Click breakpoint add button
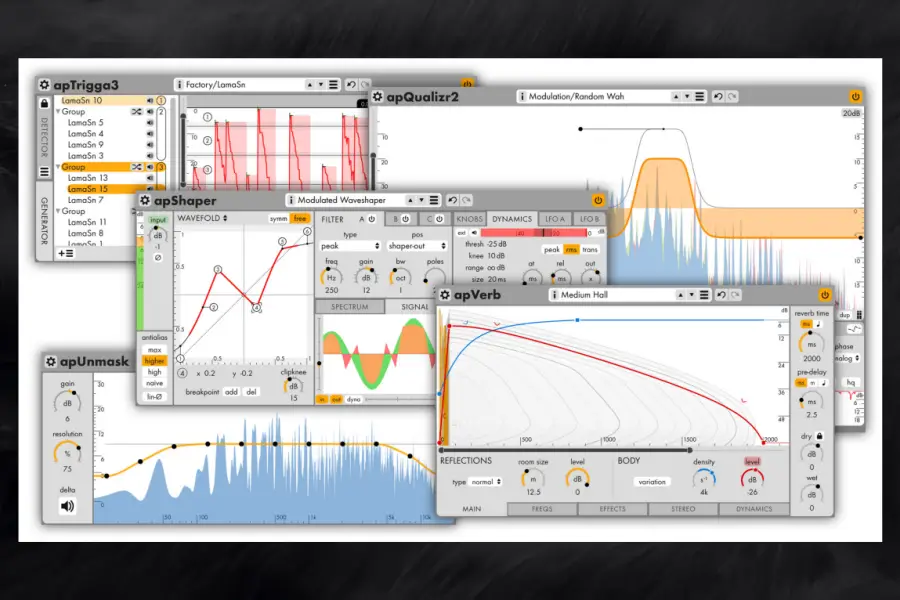The width and height of the screenshot is (900, 600). [231, 392]
